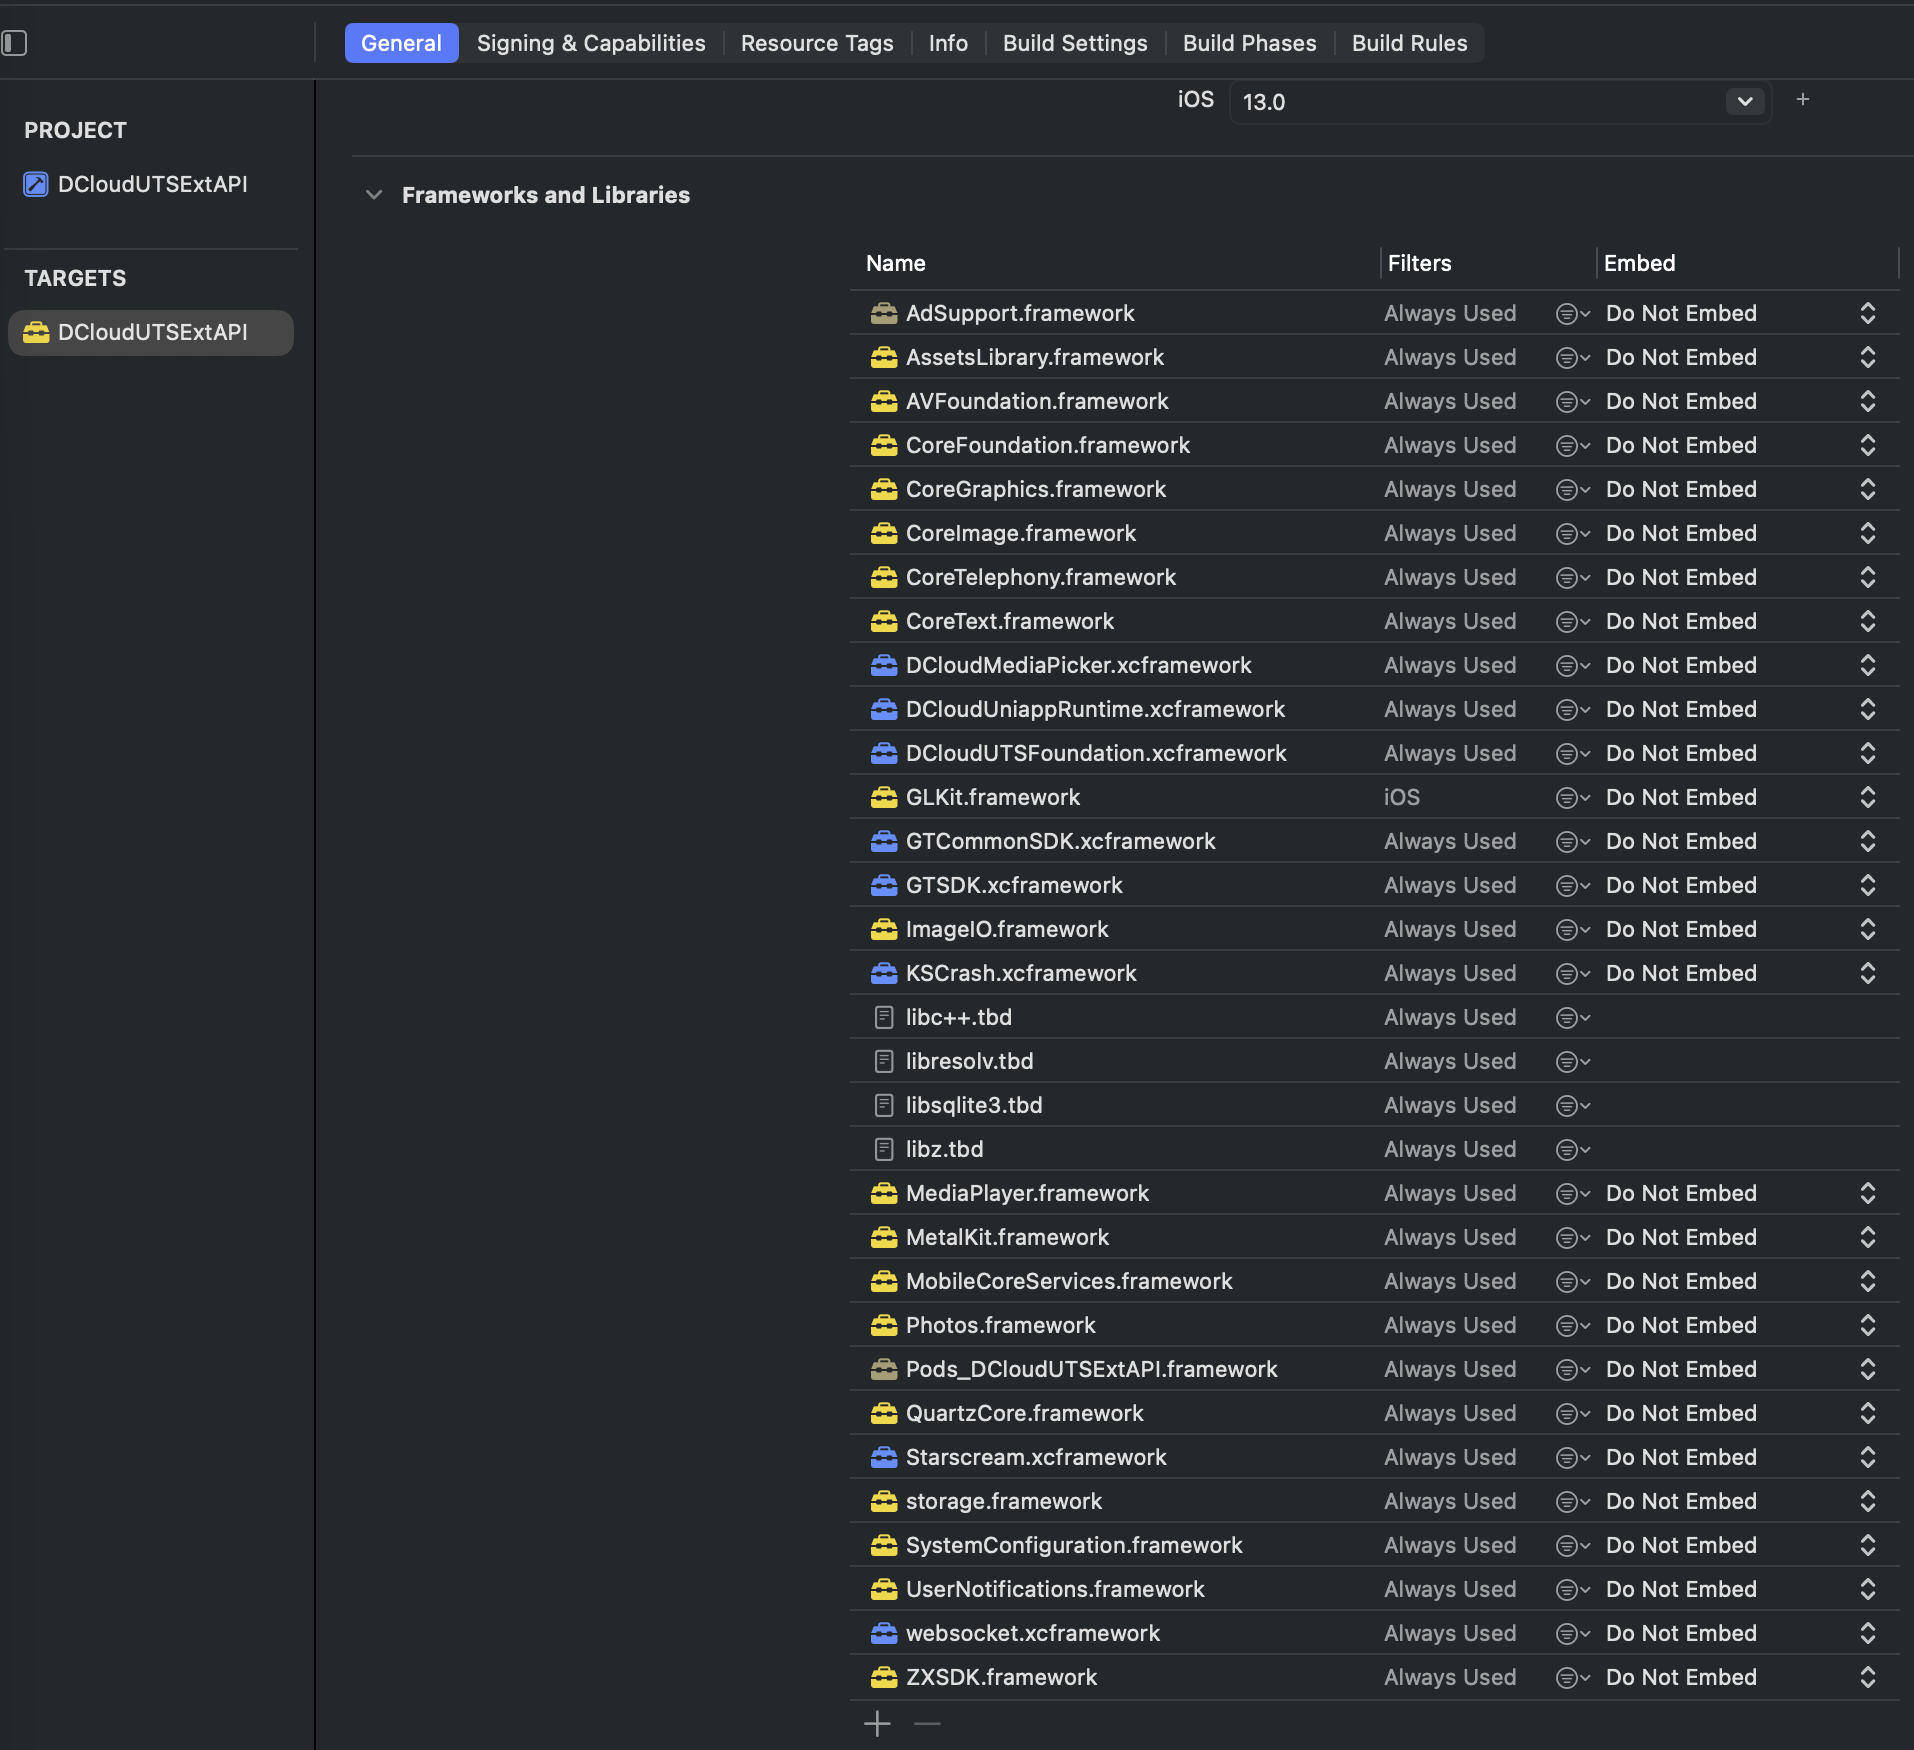Click the Embed column header
The image size is (1914, 1750).
1639,263
